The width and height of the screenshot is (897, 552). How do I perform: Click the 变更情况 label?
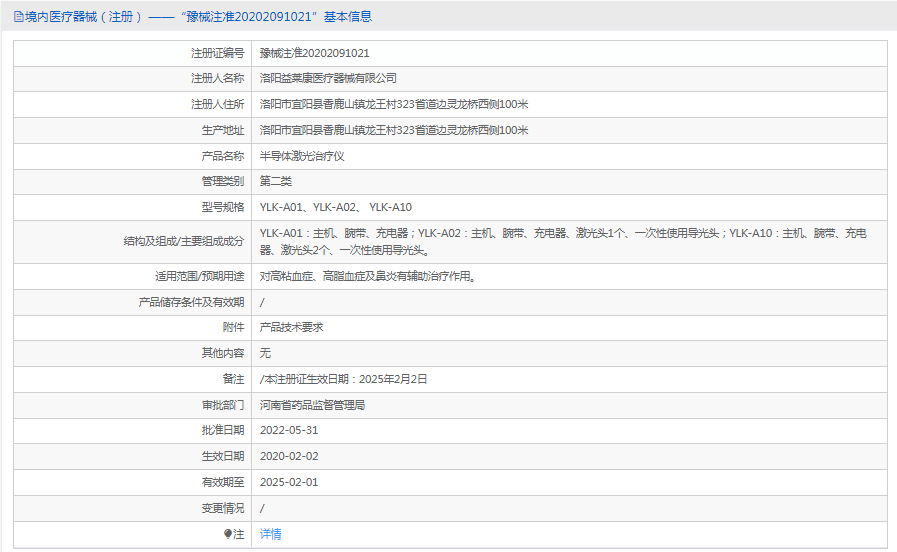coord(223,508)
